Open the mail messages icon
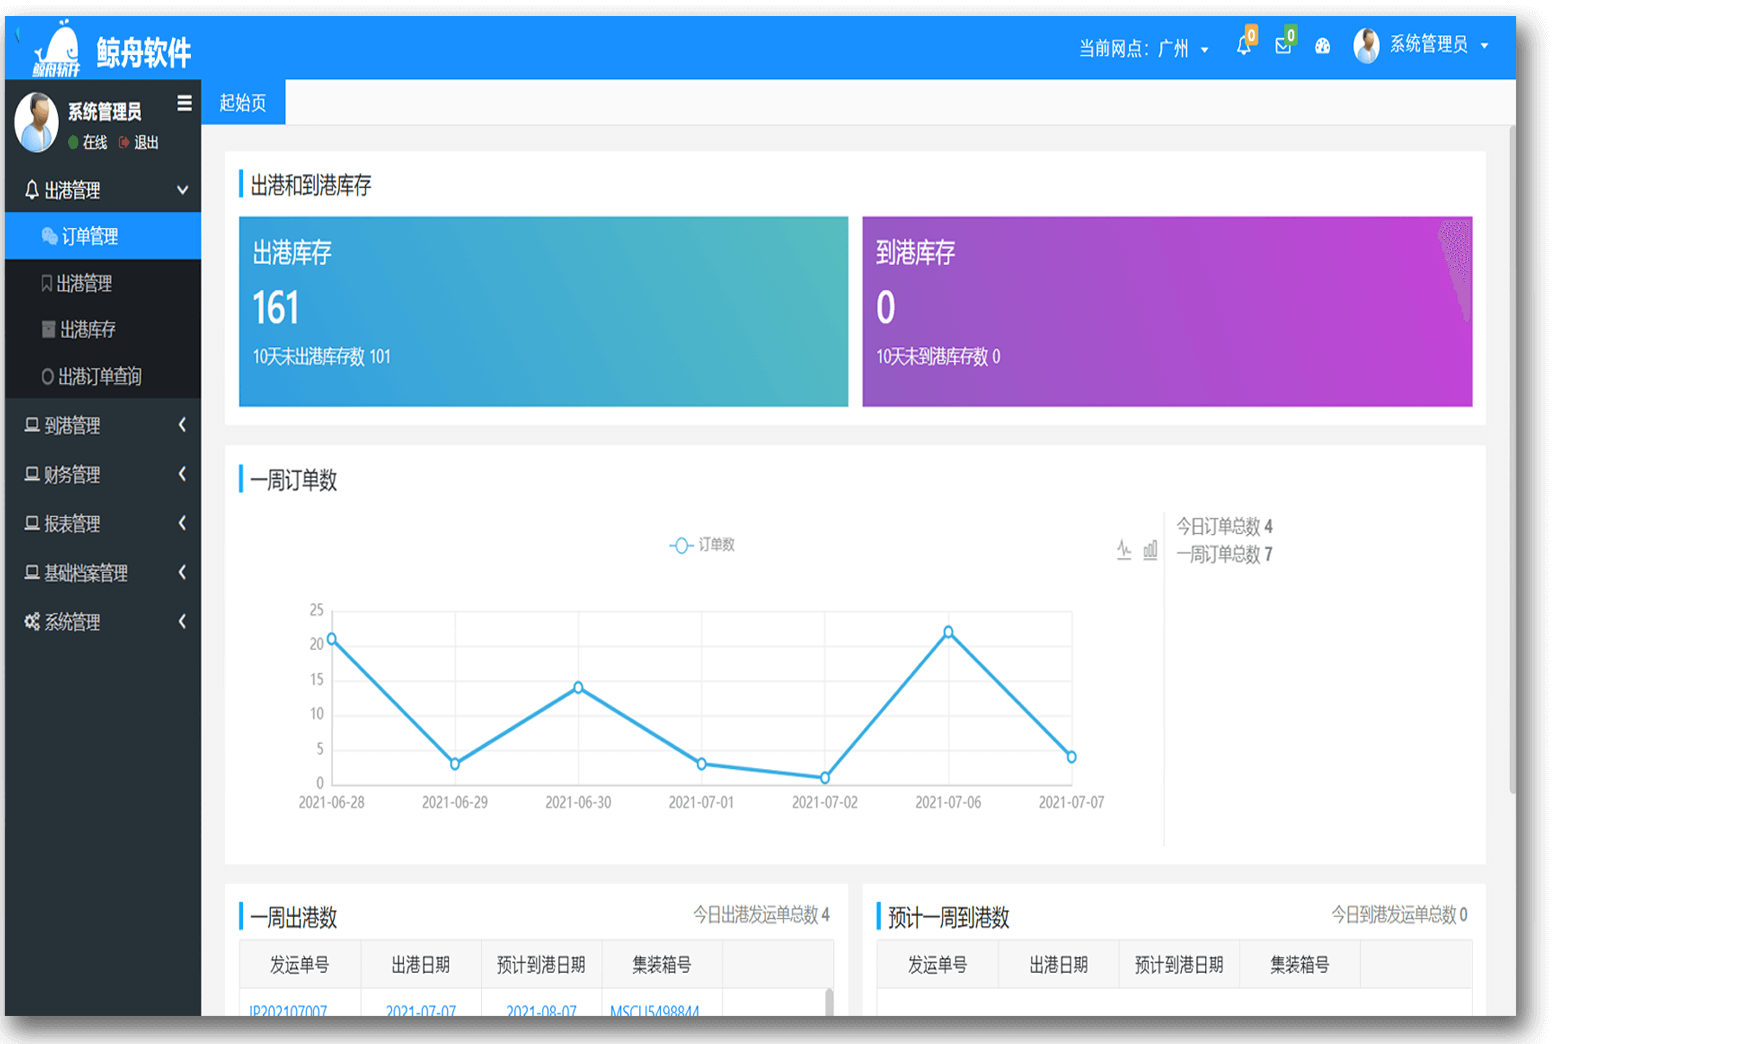The width and height of the screenshot is (1737, 1044). [1283, 46]
